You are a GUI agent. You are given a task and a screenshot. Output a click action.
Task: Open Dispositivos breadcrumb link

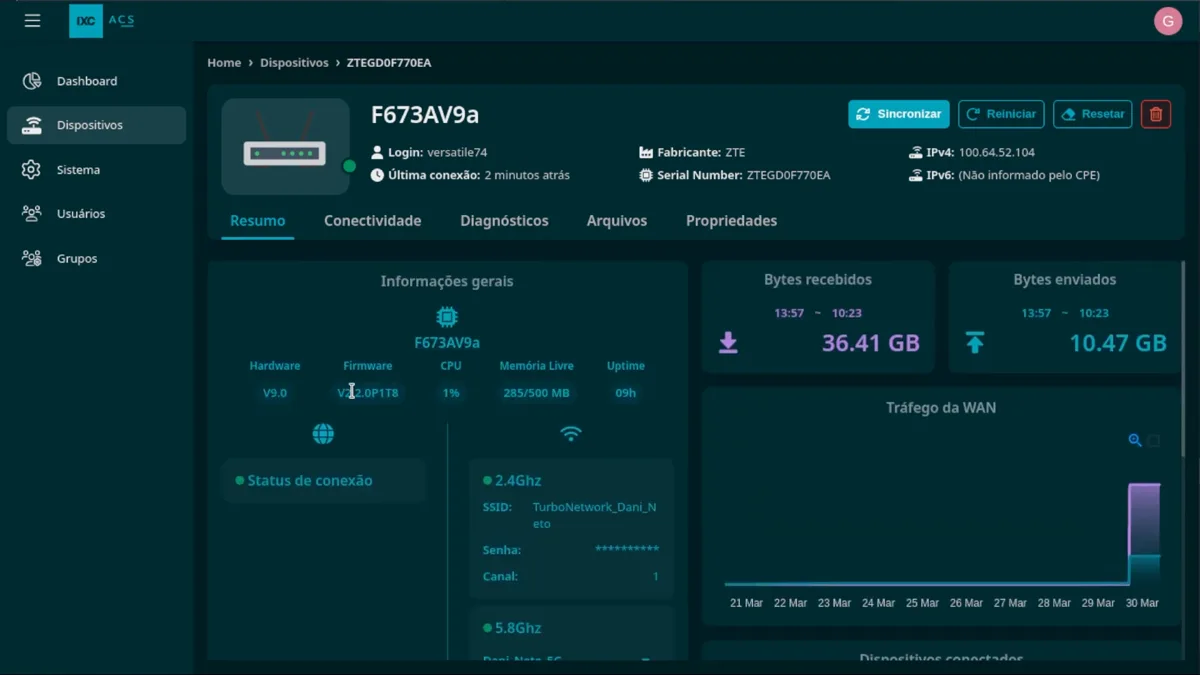[294, 63]
